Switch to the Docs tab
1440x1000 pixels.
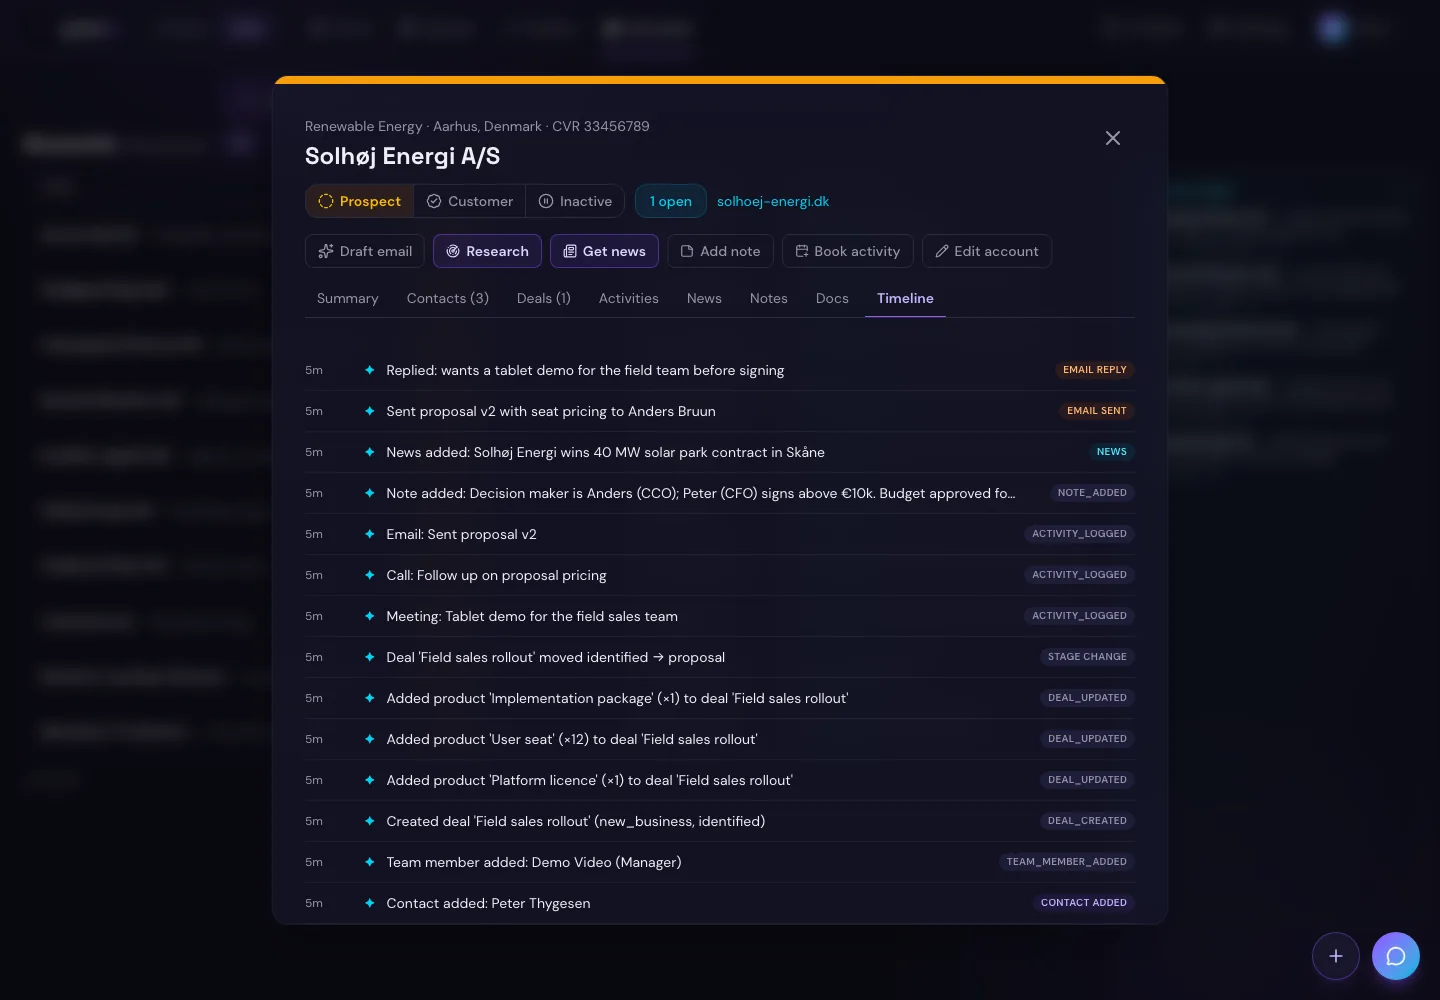[x=832, y=298]
